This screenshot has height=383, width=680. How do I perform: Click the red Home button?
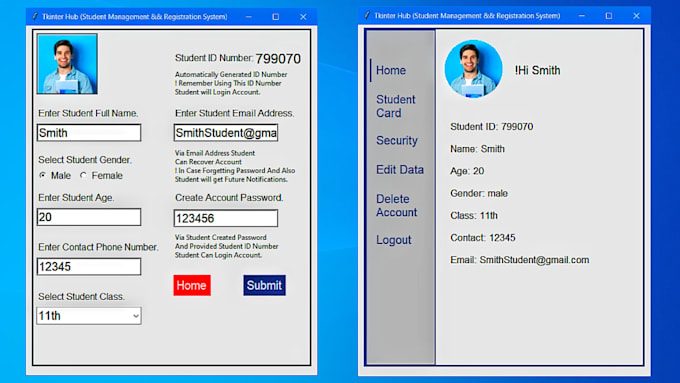coord(192,285)
